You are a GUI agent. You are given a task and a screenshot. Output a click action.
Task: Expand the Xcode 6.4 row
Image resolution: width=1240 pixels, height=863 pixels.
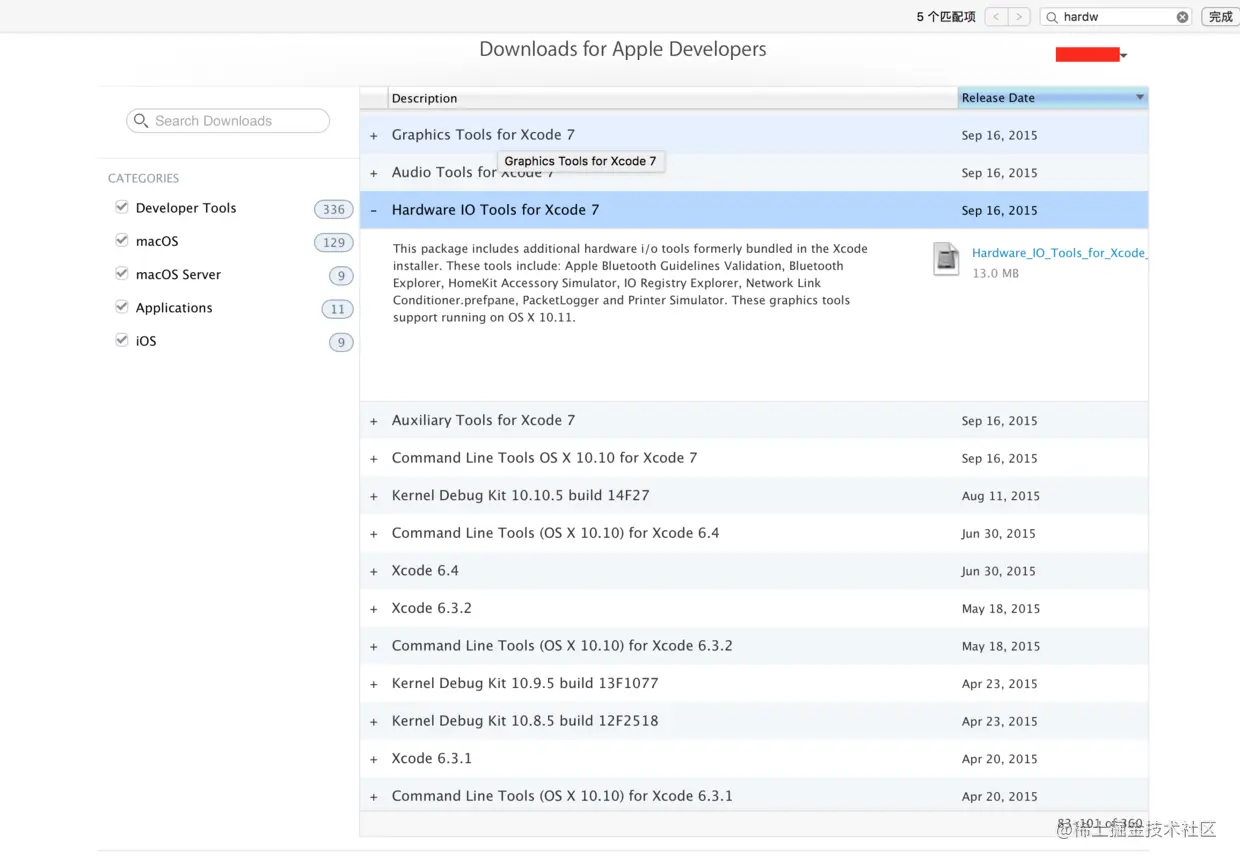[374, 571]
